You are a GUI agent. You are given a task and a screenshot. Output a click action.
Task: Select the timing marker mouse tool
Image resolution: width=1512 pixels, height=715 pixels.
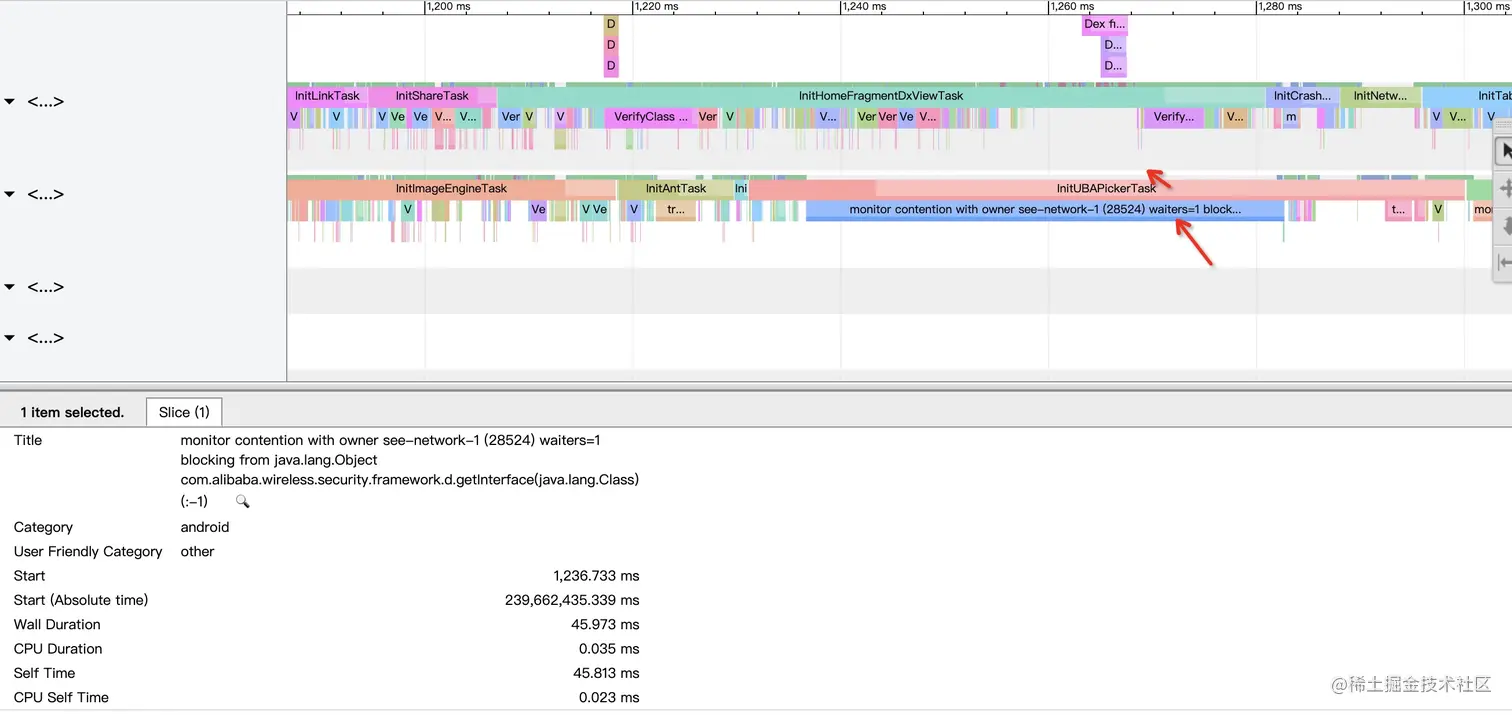(x=1503, y=262)
